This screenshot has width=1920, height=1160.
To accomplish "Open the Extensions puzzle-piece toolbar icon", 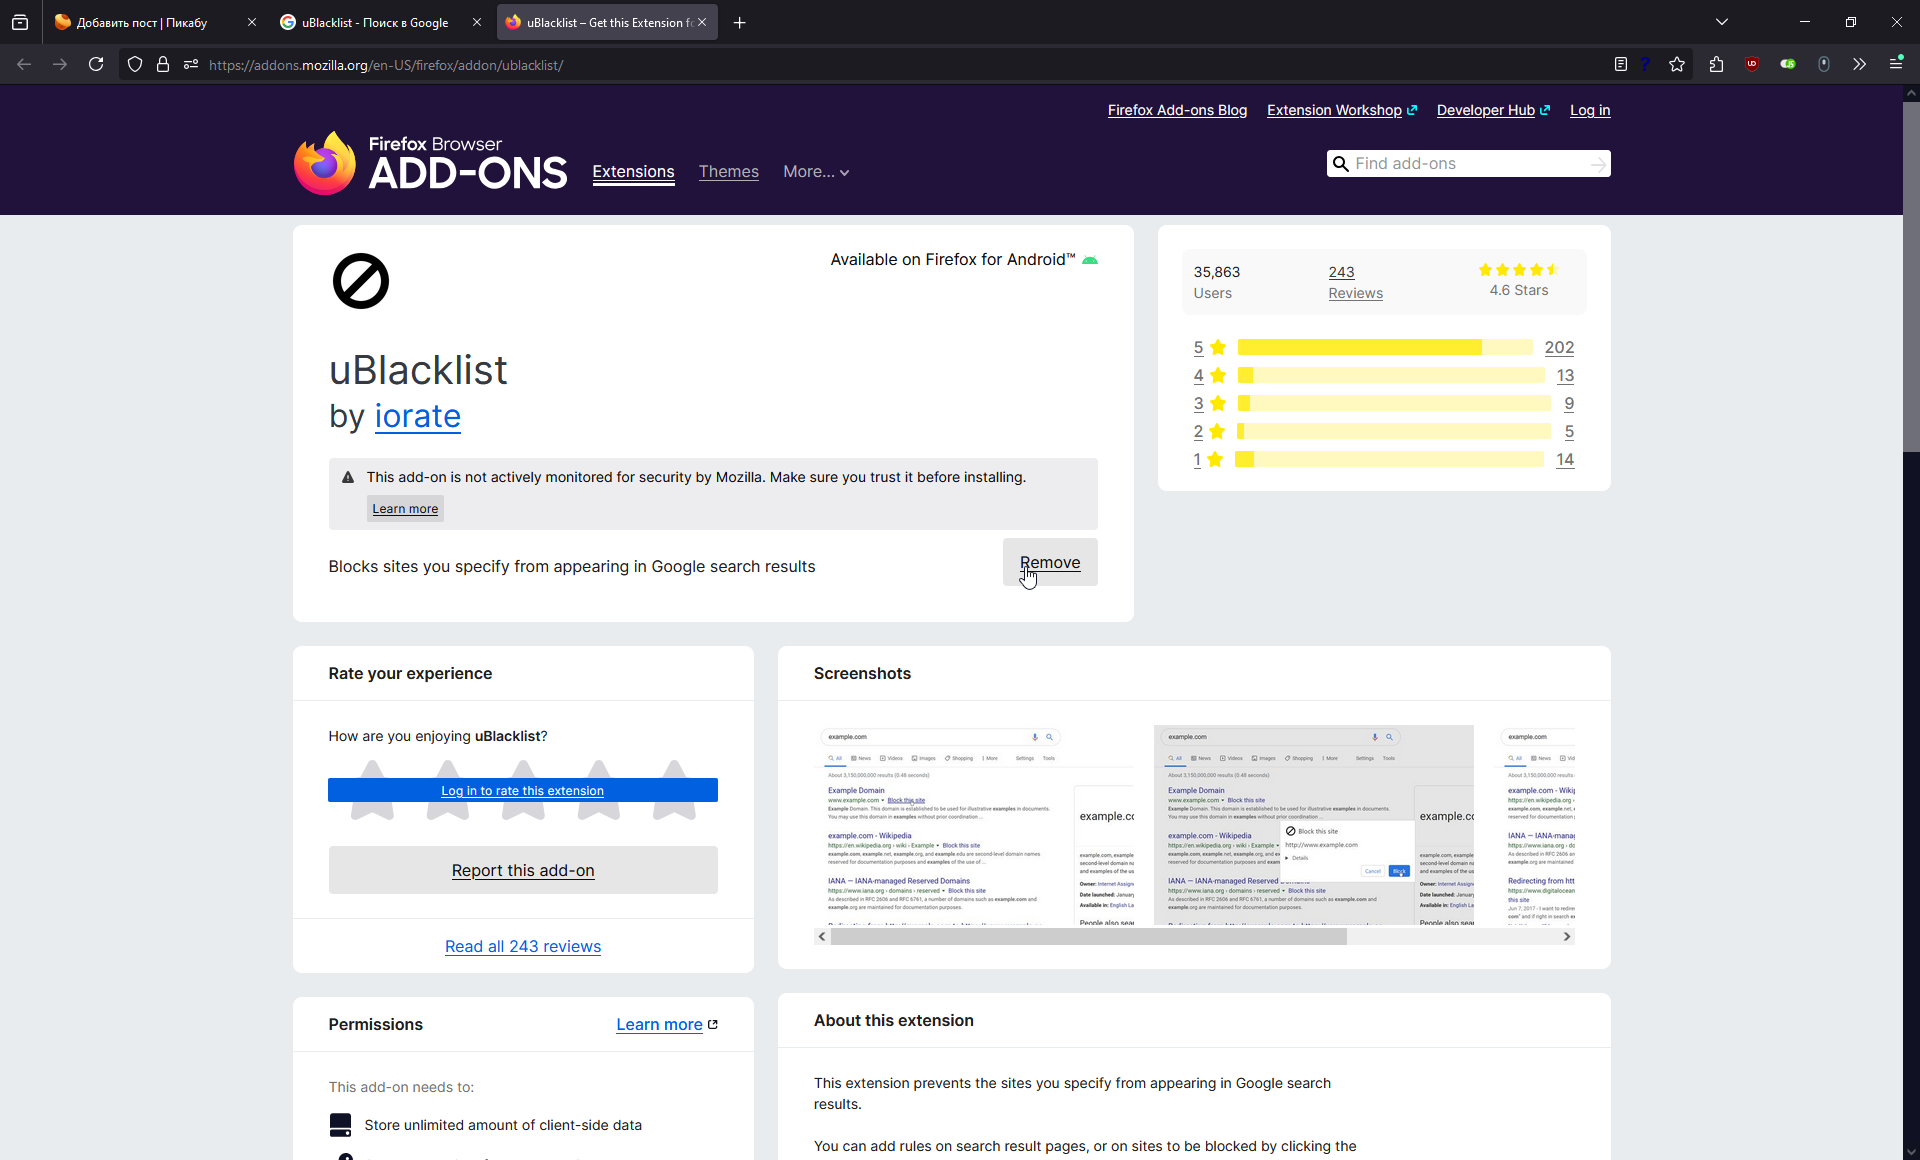I will pos(1716,64).
